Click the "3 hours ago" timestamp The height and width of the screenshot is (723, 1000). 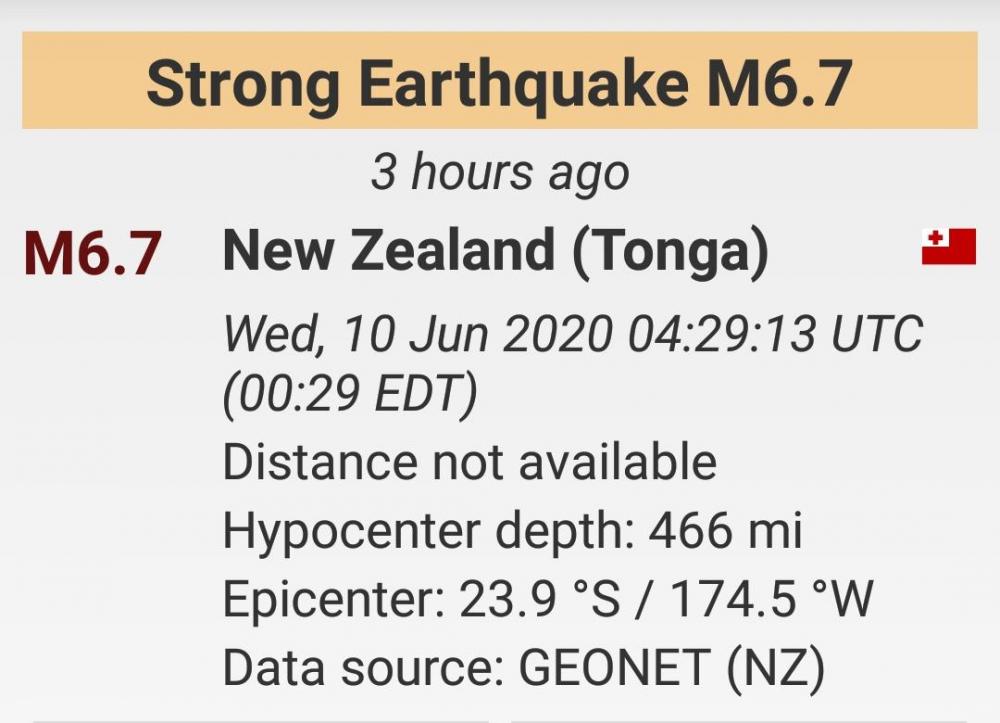(x=500, y=173)
